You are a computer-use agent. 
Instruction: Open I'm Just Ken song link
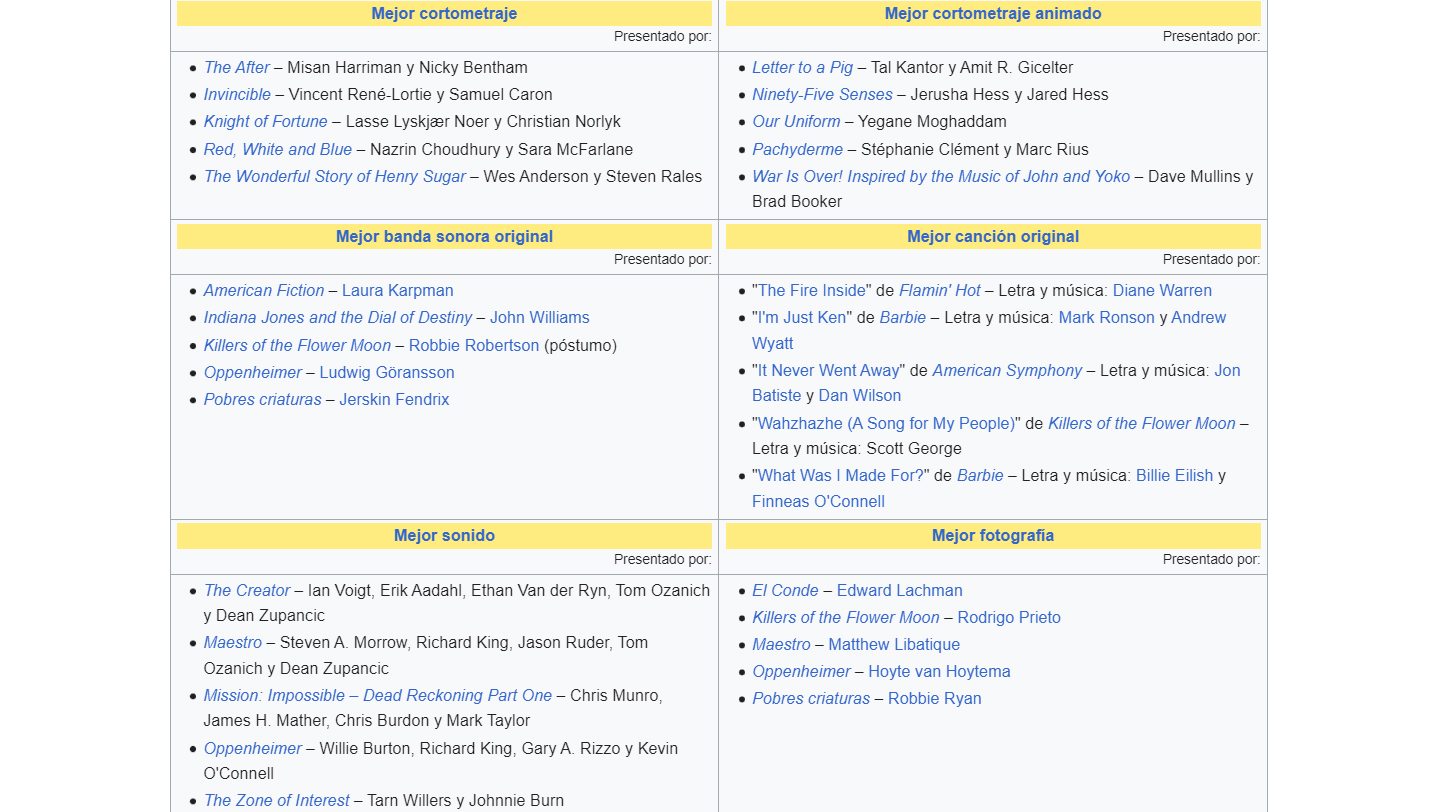coord(802,318)
